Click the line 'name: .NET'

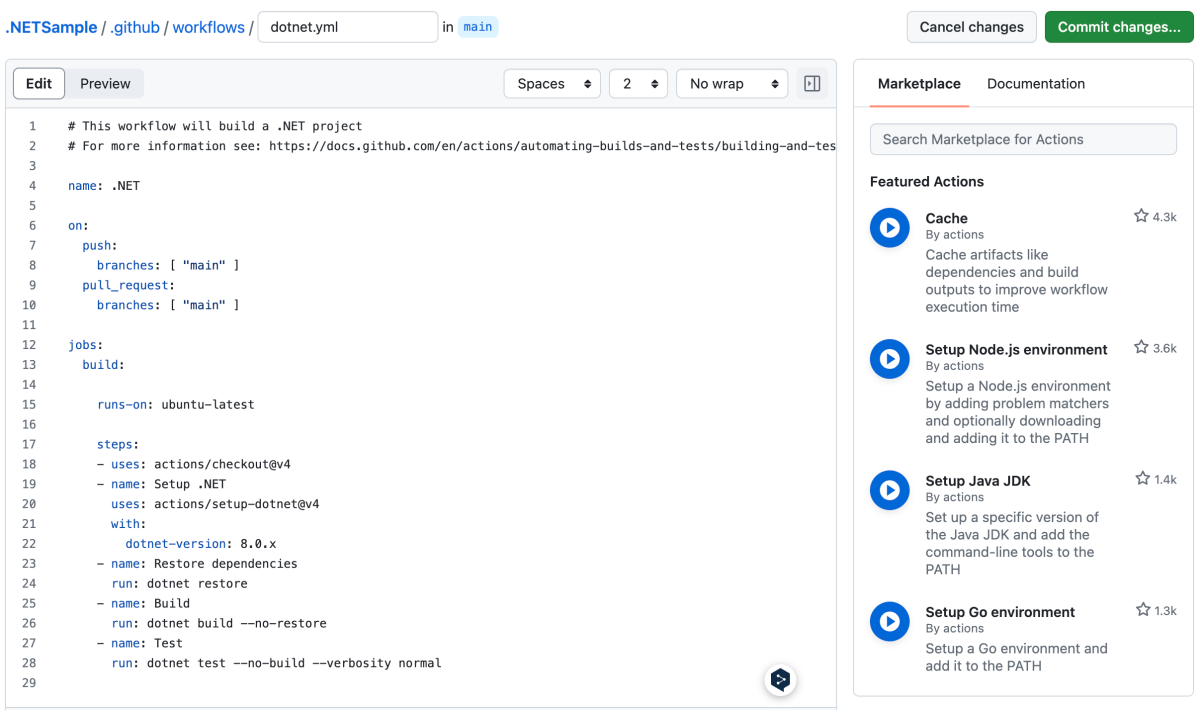click(x=104, y=186)
